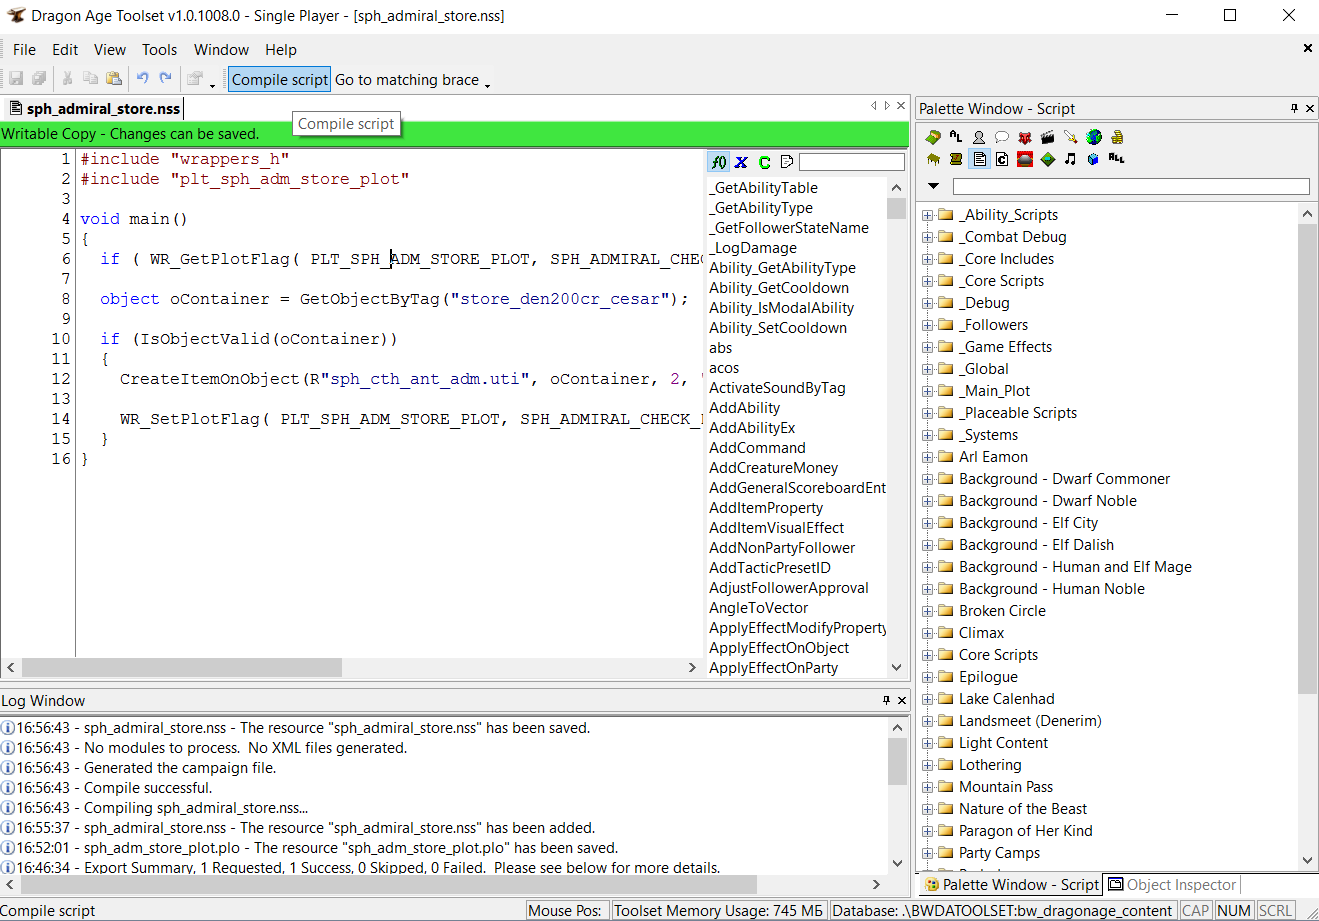Select the music note sound palette icon

(x=1071, y=159)
